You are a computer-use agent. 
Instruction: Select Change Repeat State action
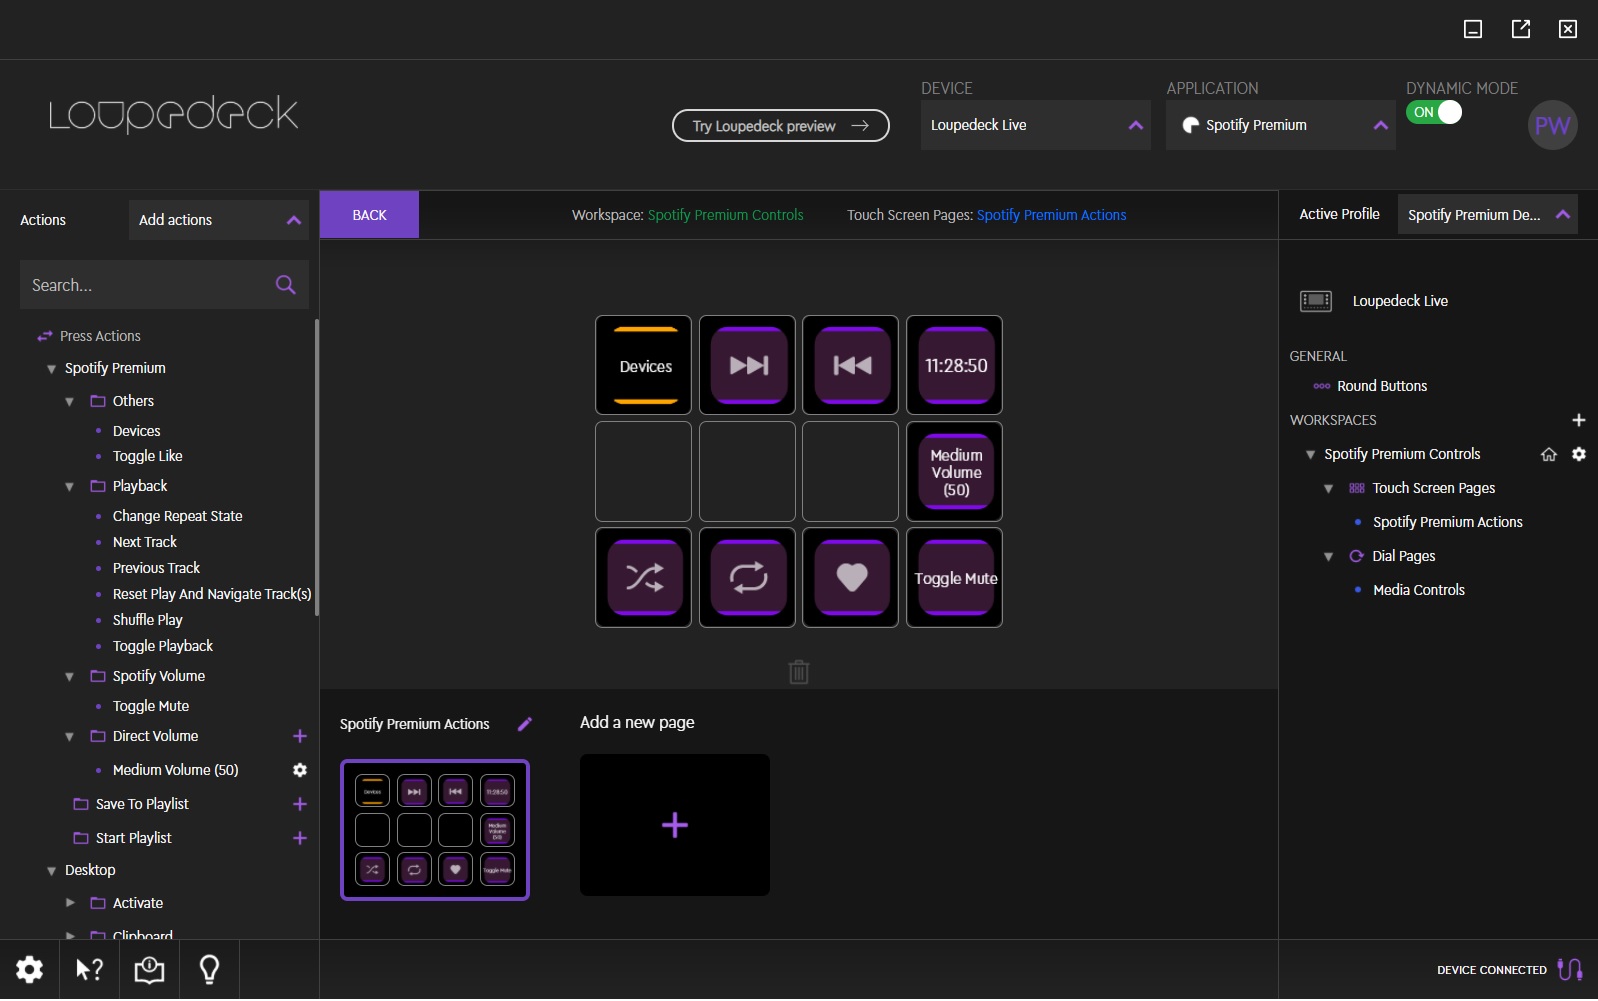pyautogui.click(x=177, y=516)
